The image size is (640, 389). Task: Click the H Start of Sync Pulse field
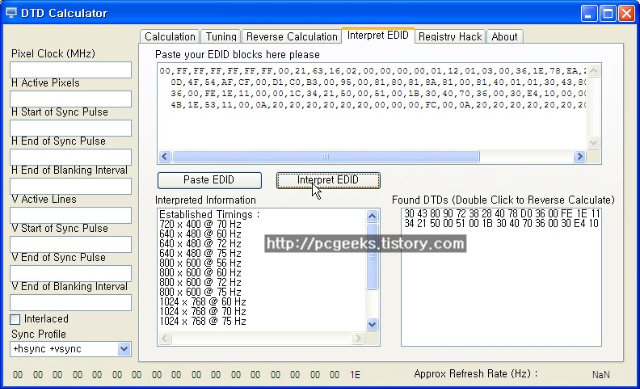click(71, 128)
